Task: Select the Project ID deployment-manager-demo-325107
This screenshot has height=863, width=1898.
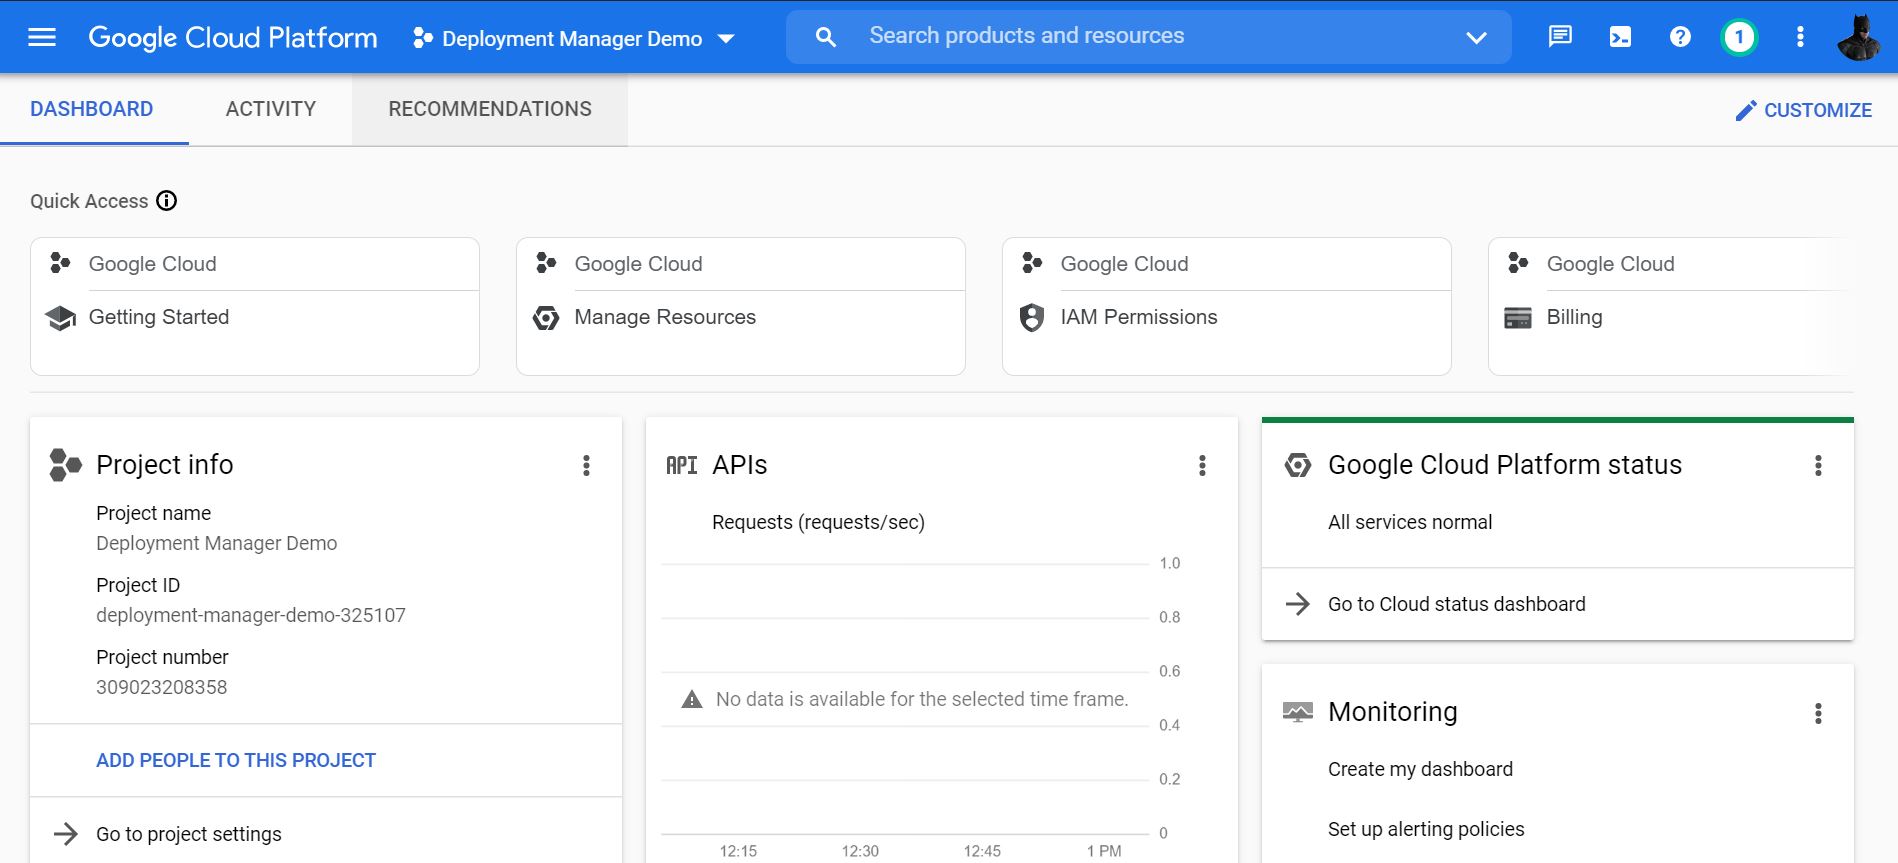Action: tap(251, 615)
